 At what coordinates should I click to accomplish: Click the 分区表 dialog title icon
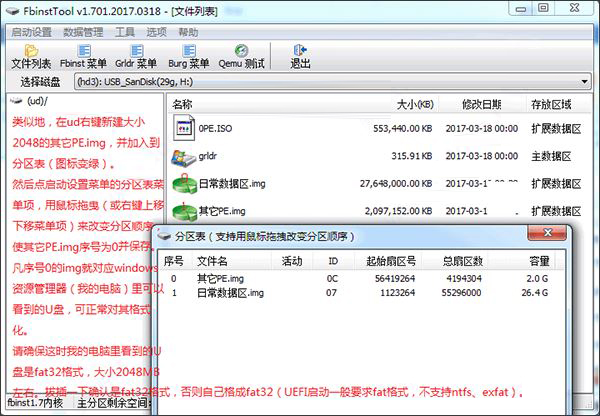(x=164, y=235)
